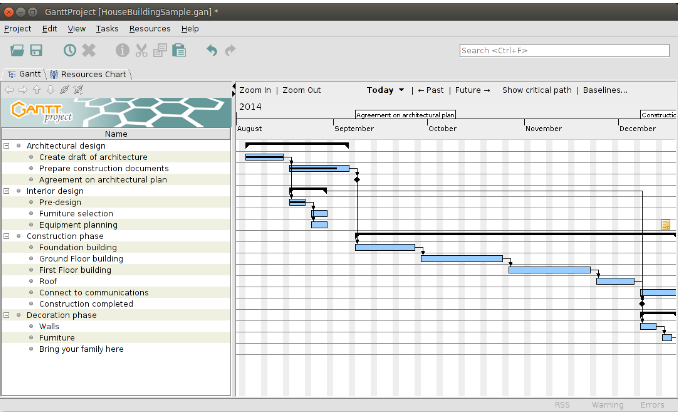Screen dimensions: 678x412
Task: Click the Search input field
Action: tap(564, 50)
